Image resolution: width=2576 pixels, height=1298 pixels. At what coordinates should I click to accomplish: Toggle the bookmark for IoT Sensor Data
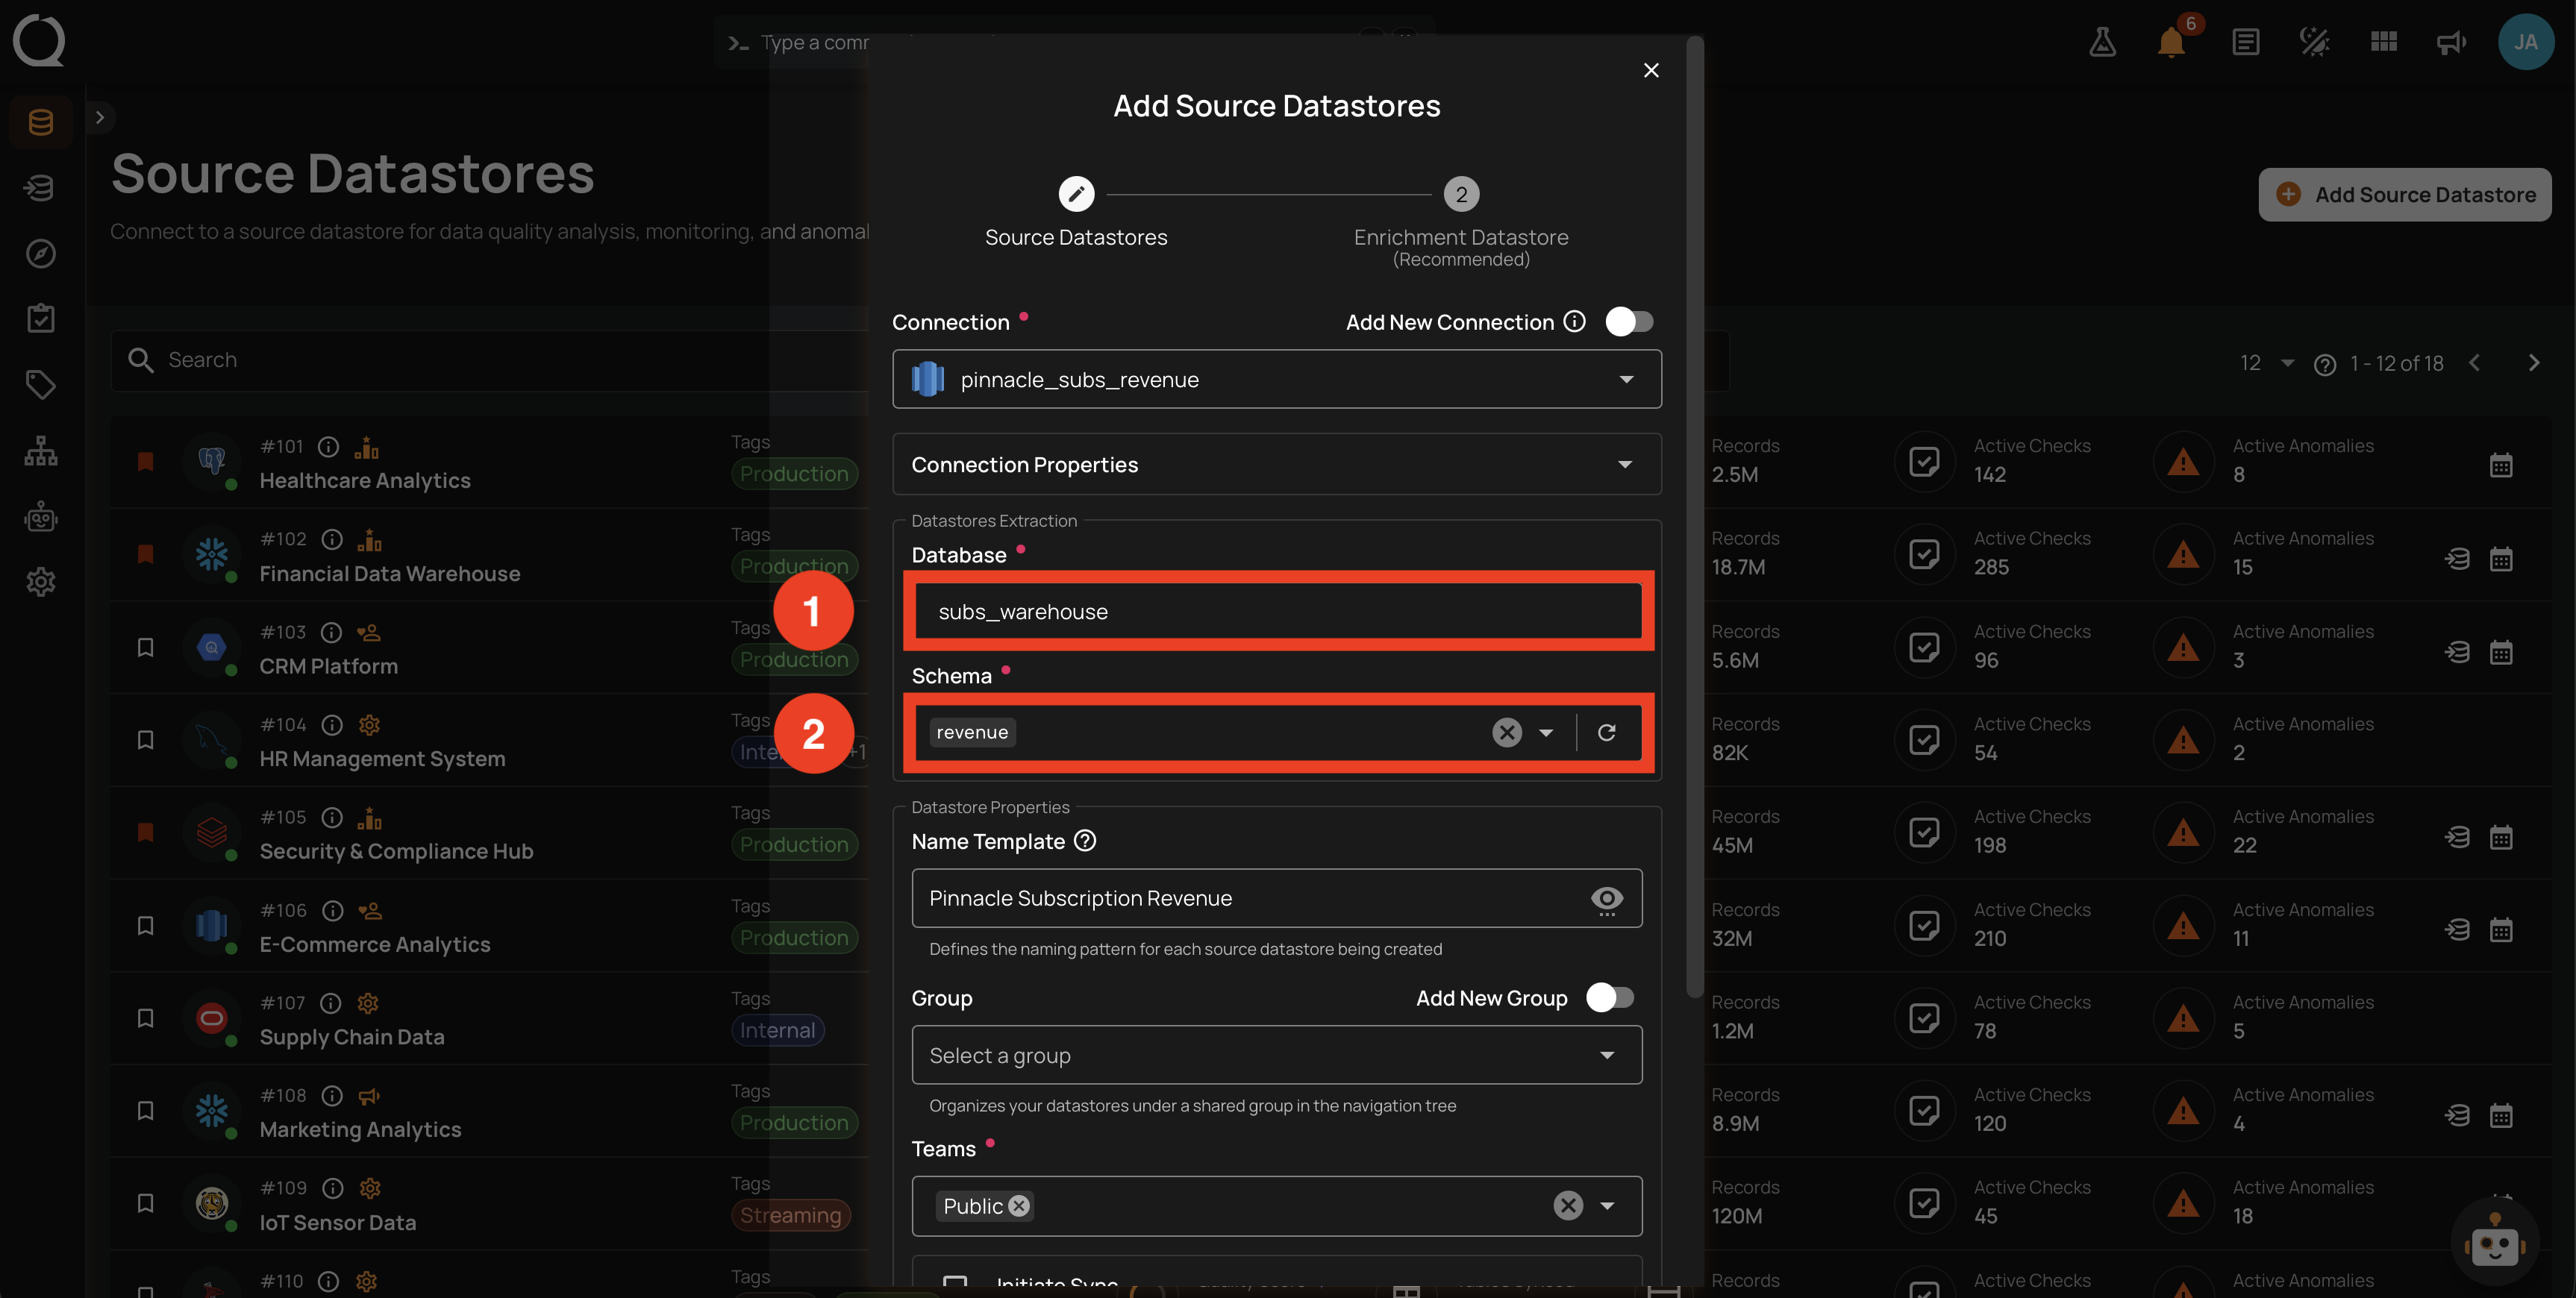point(145,1203)
